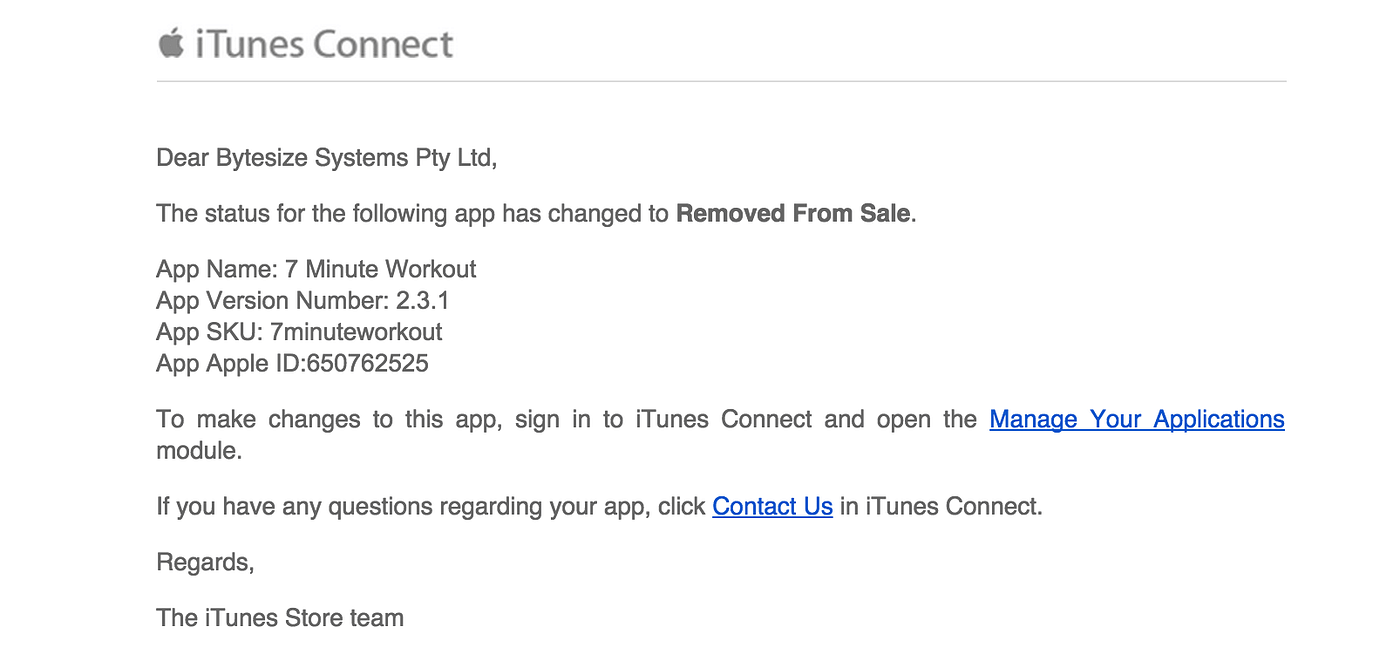Click the sentence beginning The status for
The width and height of the screenshot is (1400, 663).
click(x=536, y=213)
